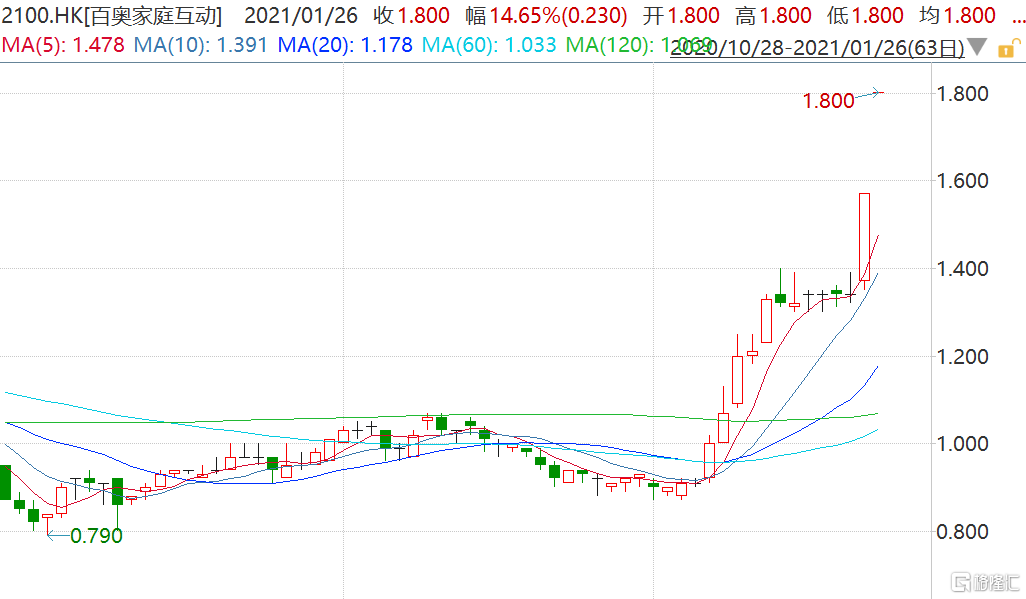Screen dimensions: 1026x599
Task: Open the date range dropdown triangle
Action: [978, 47]
